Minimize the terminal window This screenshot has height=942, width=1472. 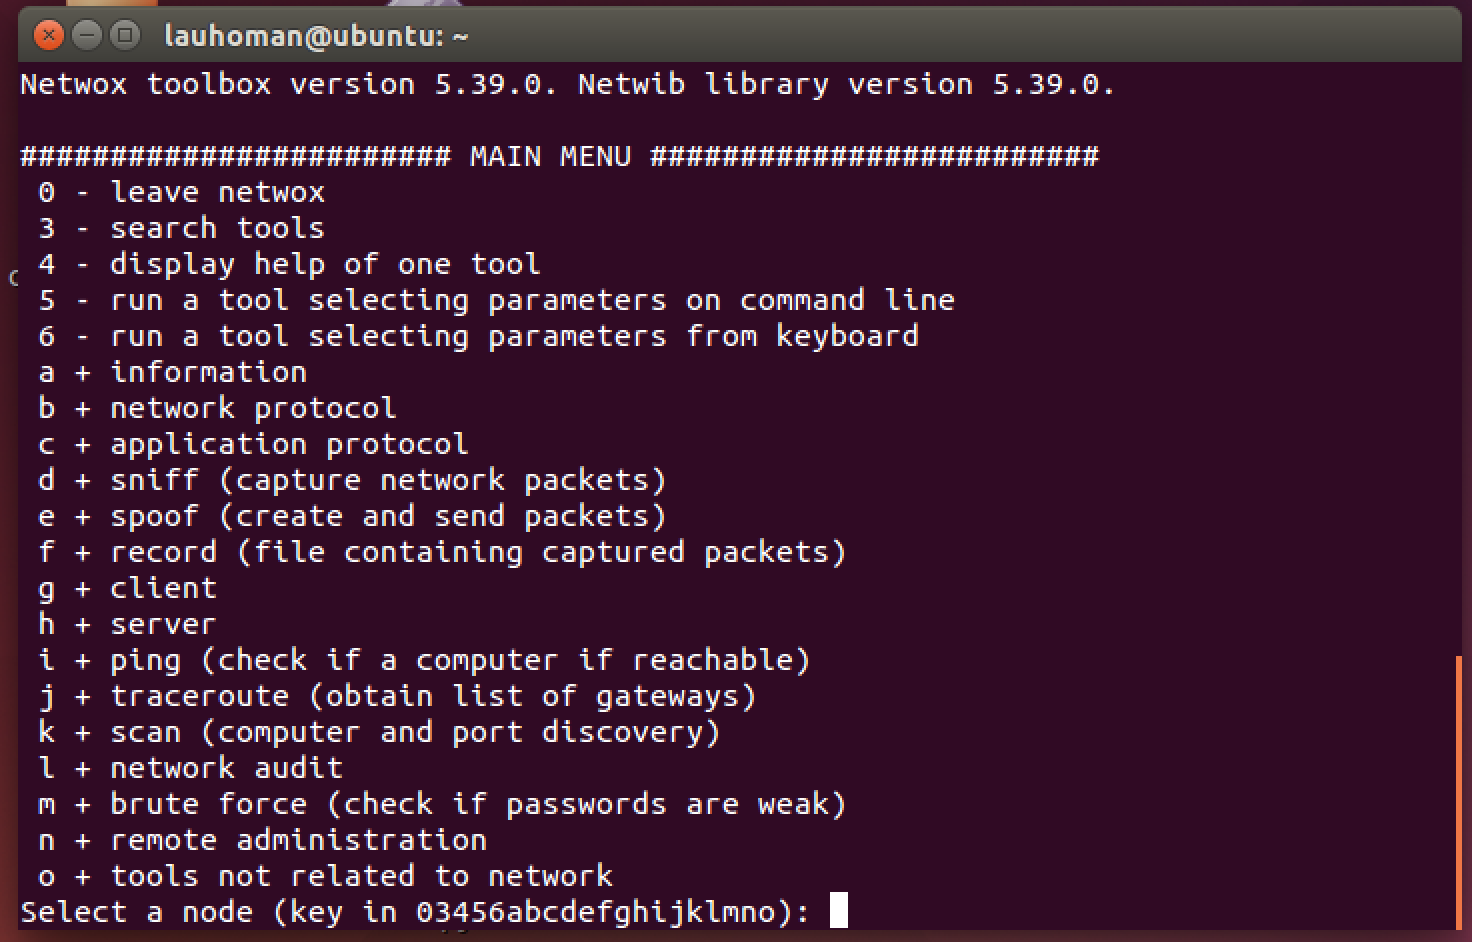pyautogui.click(x=87, y=36)
